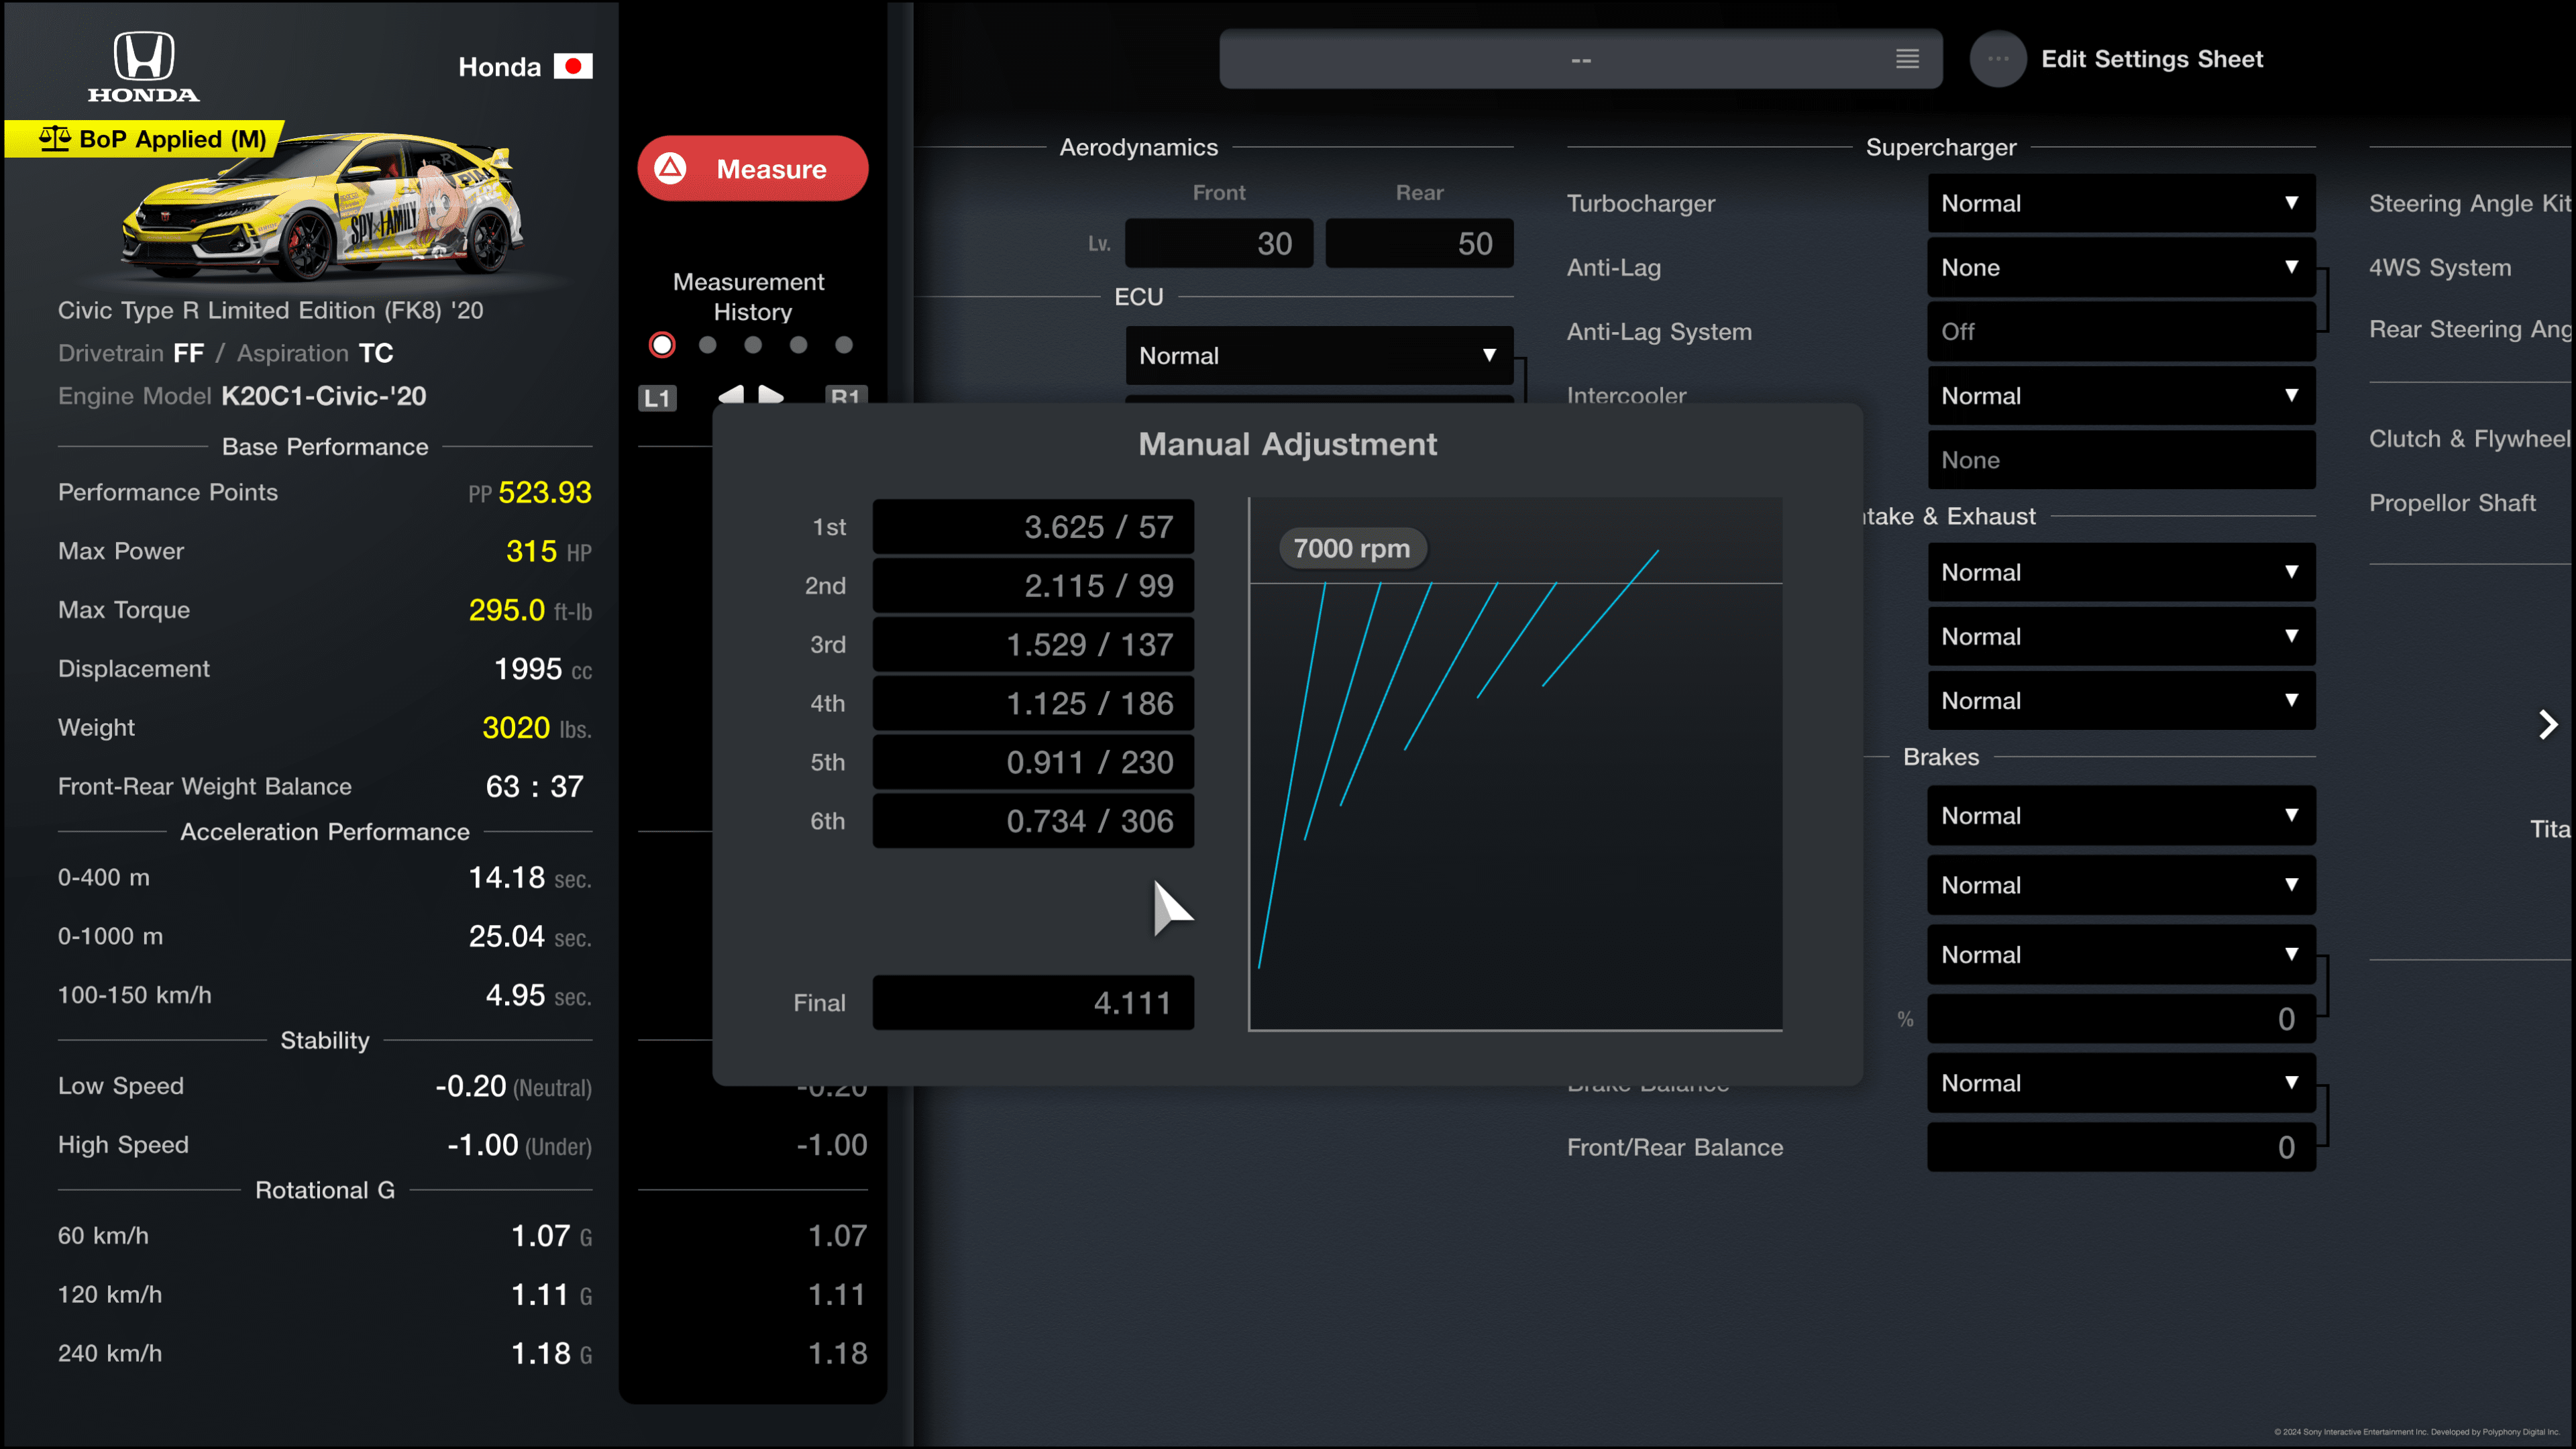Select 1st gear ratio field

[x=1033, y=526]
